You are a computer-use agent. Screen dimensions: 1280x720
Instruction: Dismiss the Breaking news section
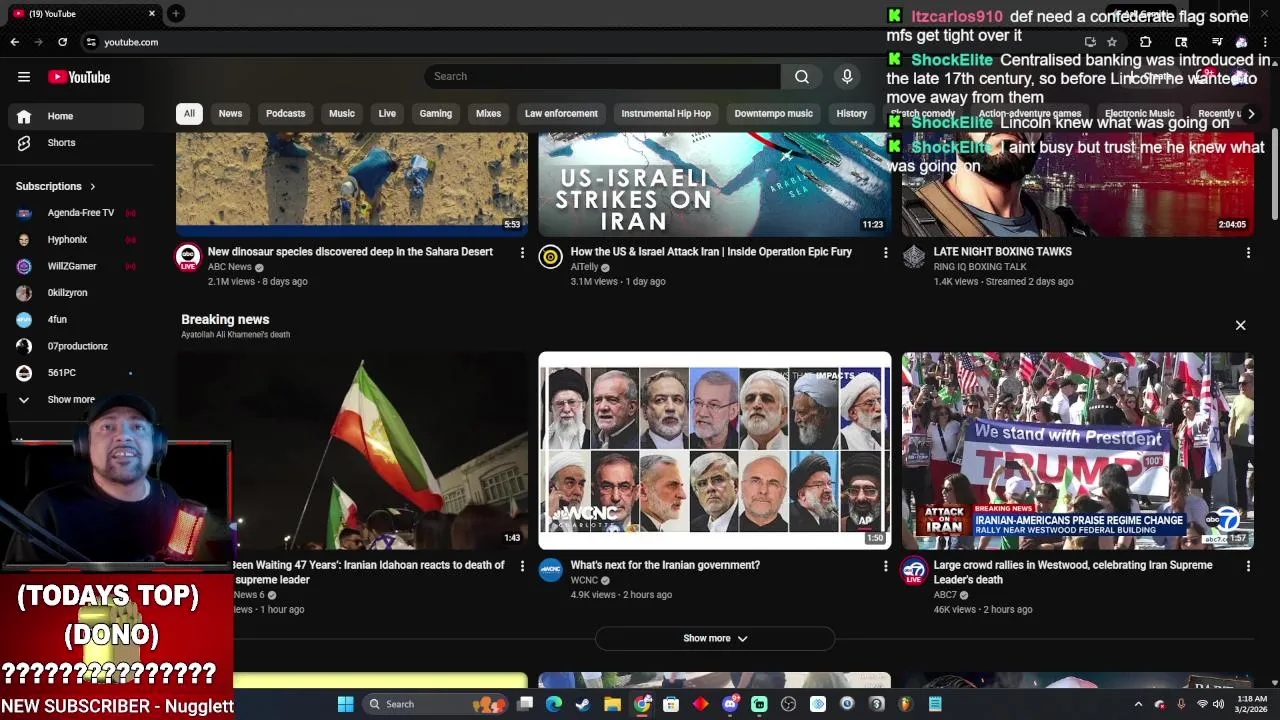point(1240,325)
